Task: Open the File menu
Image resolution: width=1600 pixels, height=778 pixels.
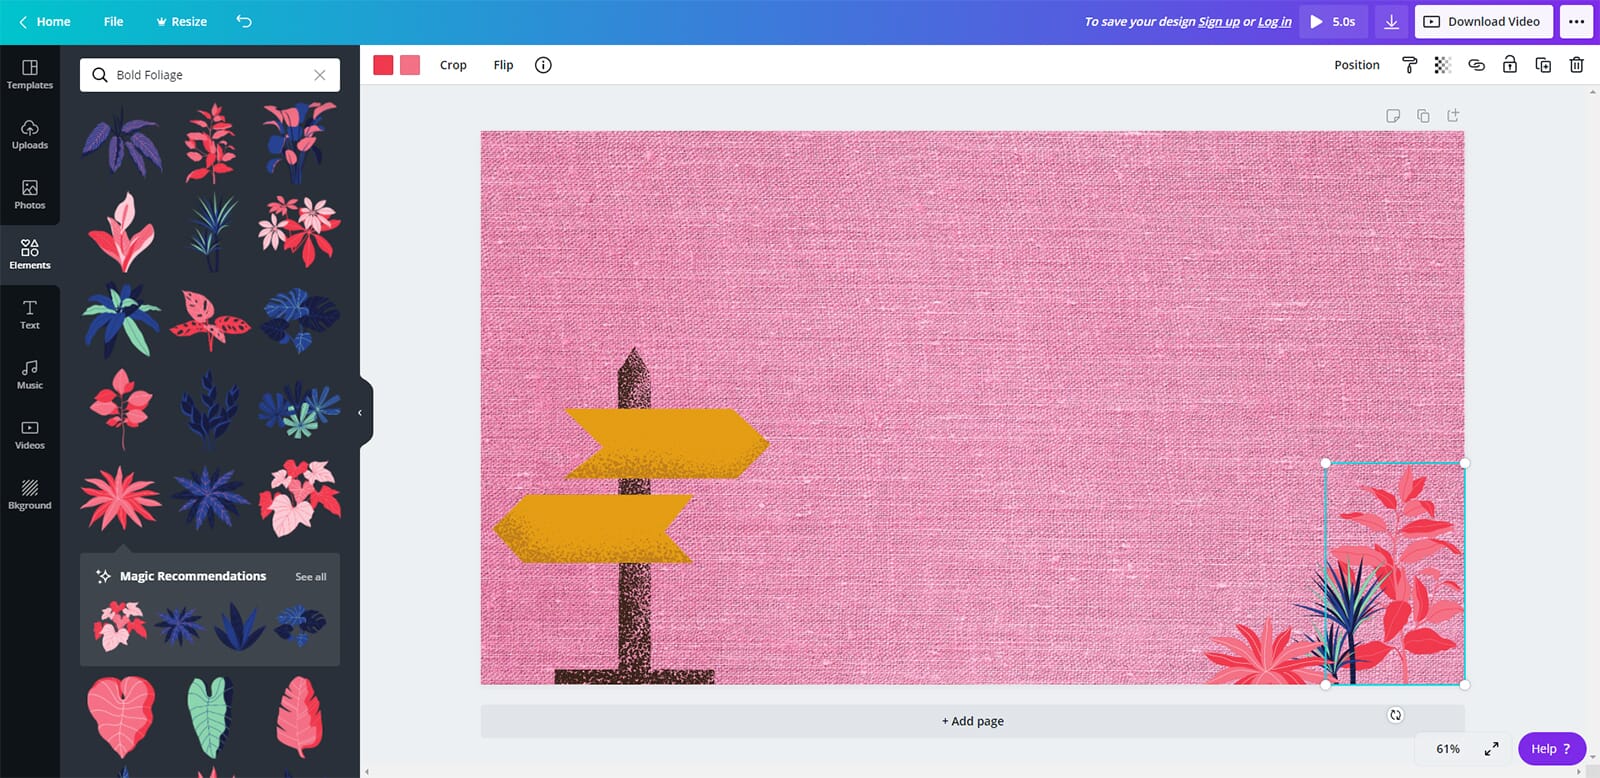Action: tap(114, 21)
